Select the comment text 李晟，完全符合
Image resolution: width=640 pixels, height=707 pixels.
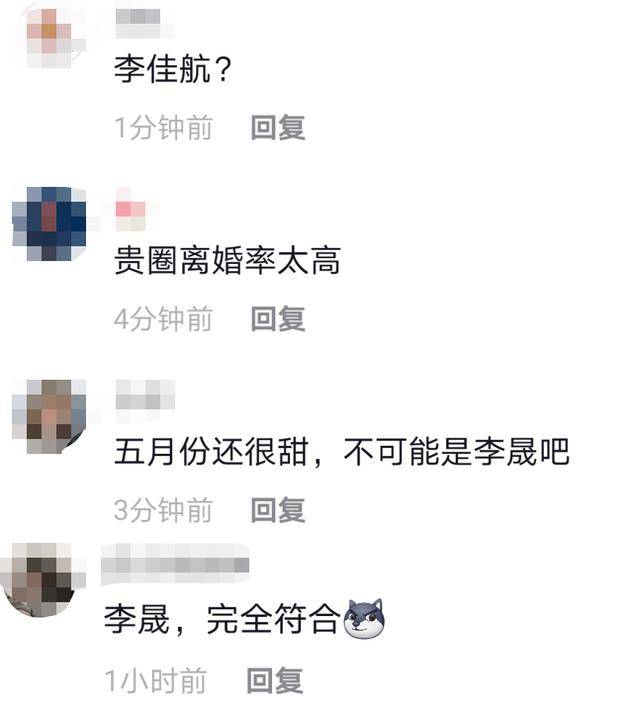[x=221, y=619]
